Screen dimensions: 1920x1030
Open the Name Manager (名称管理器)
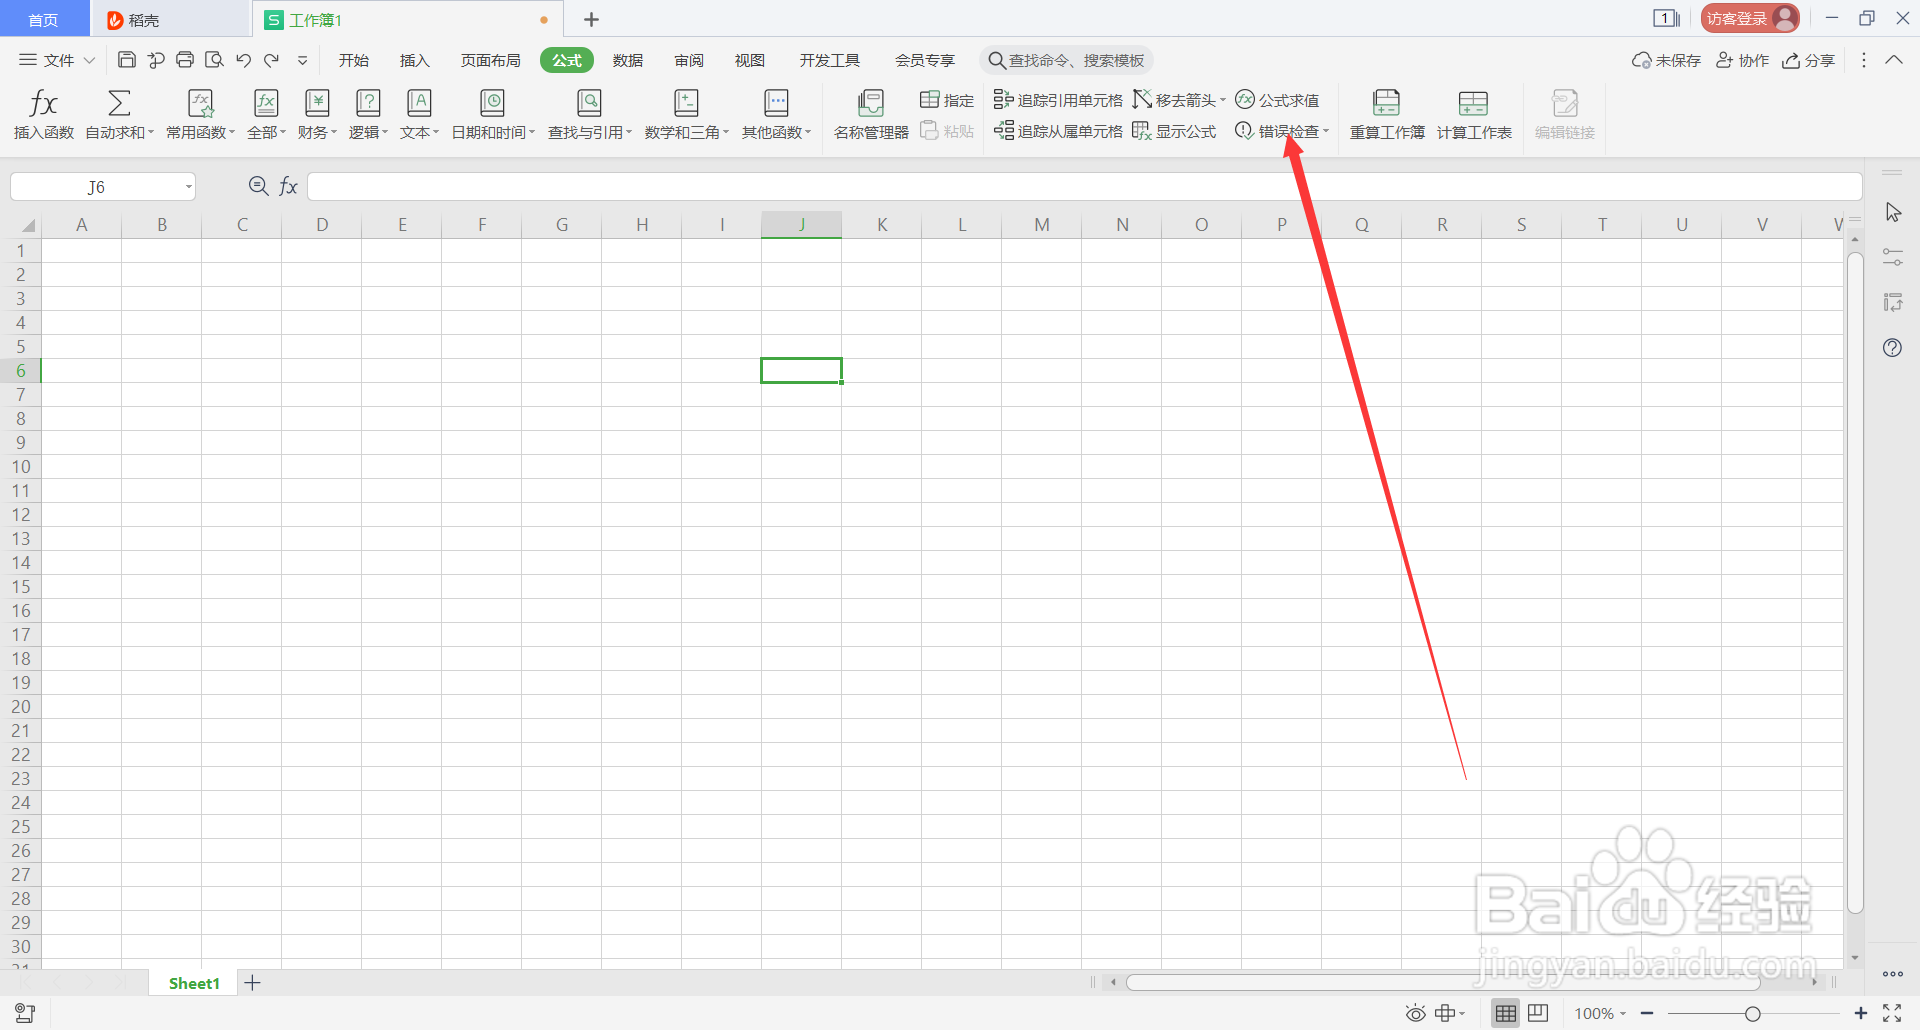pos(871,115)
